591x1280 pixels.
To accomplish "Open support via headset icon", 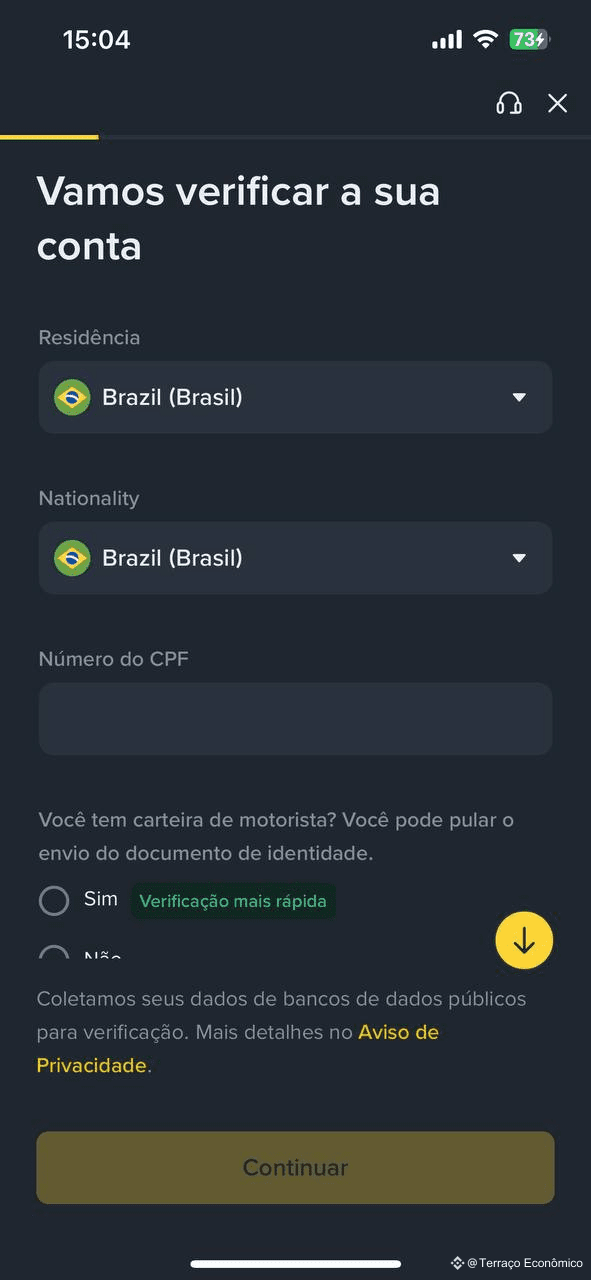I will click(509, 103).
